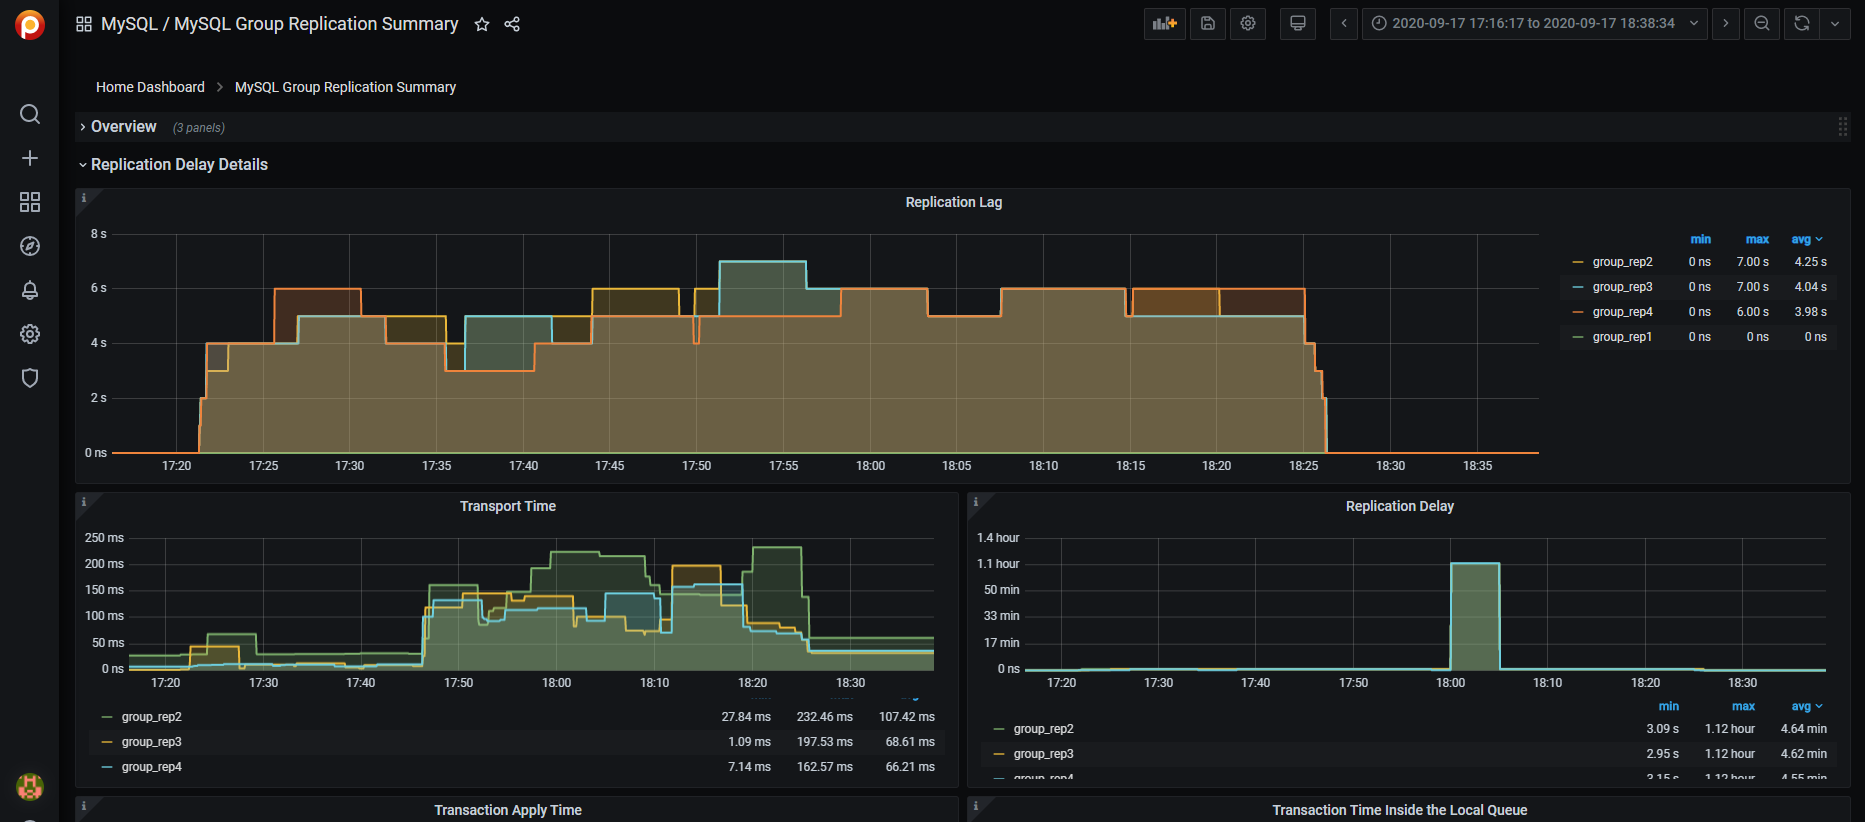Expand the Overview row

(123, 127)
